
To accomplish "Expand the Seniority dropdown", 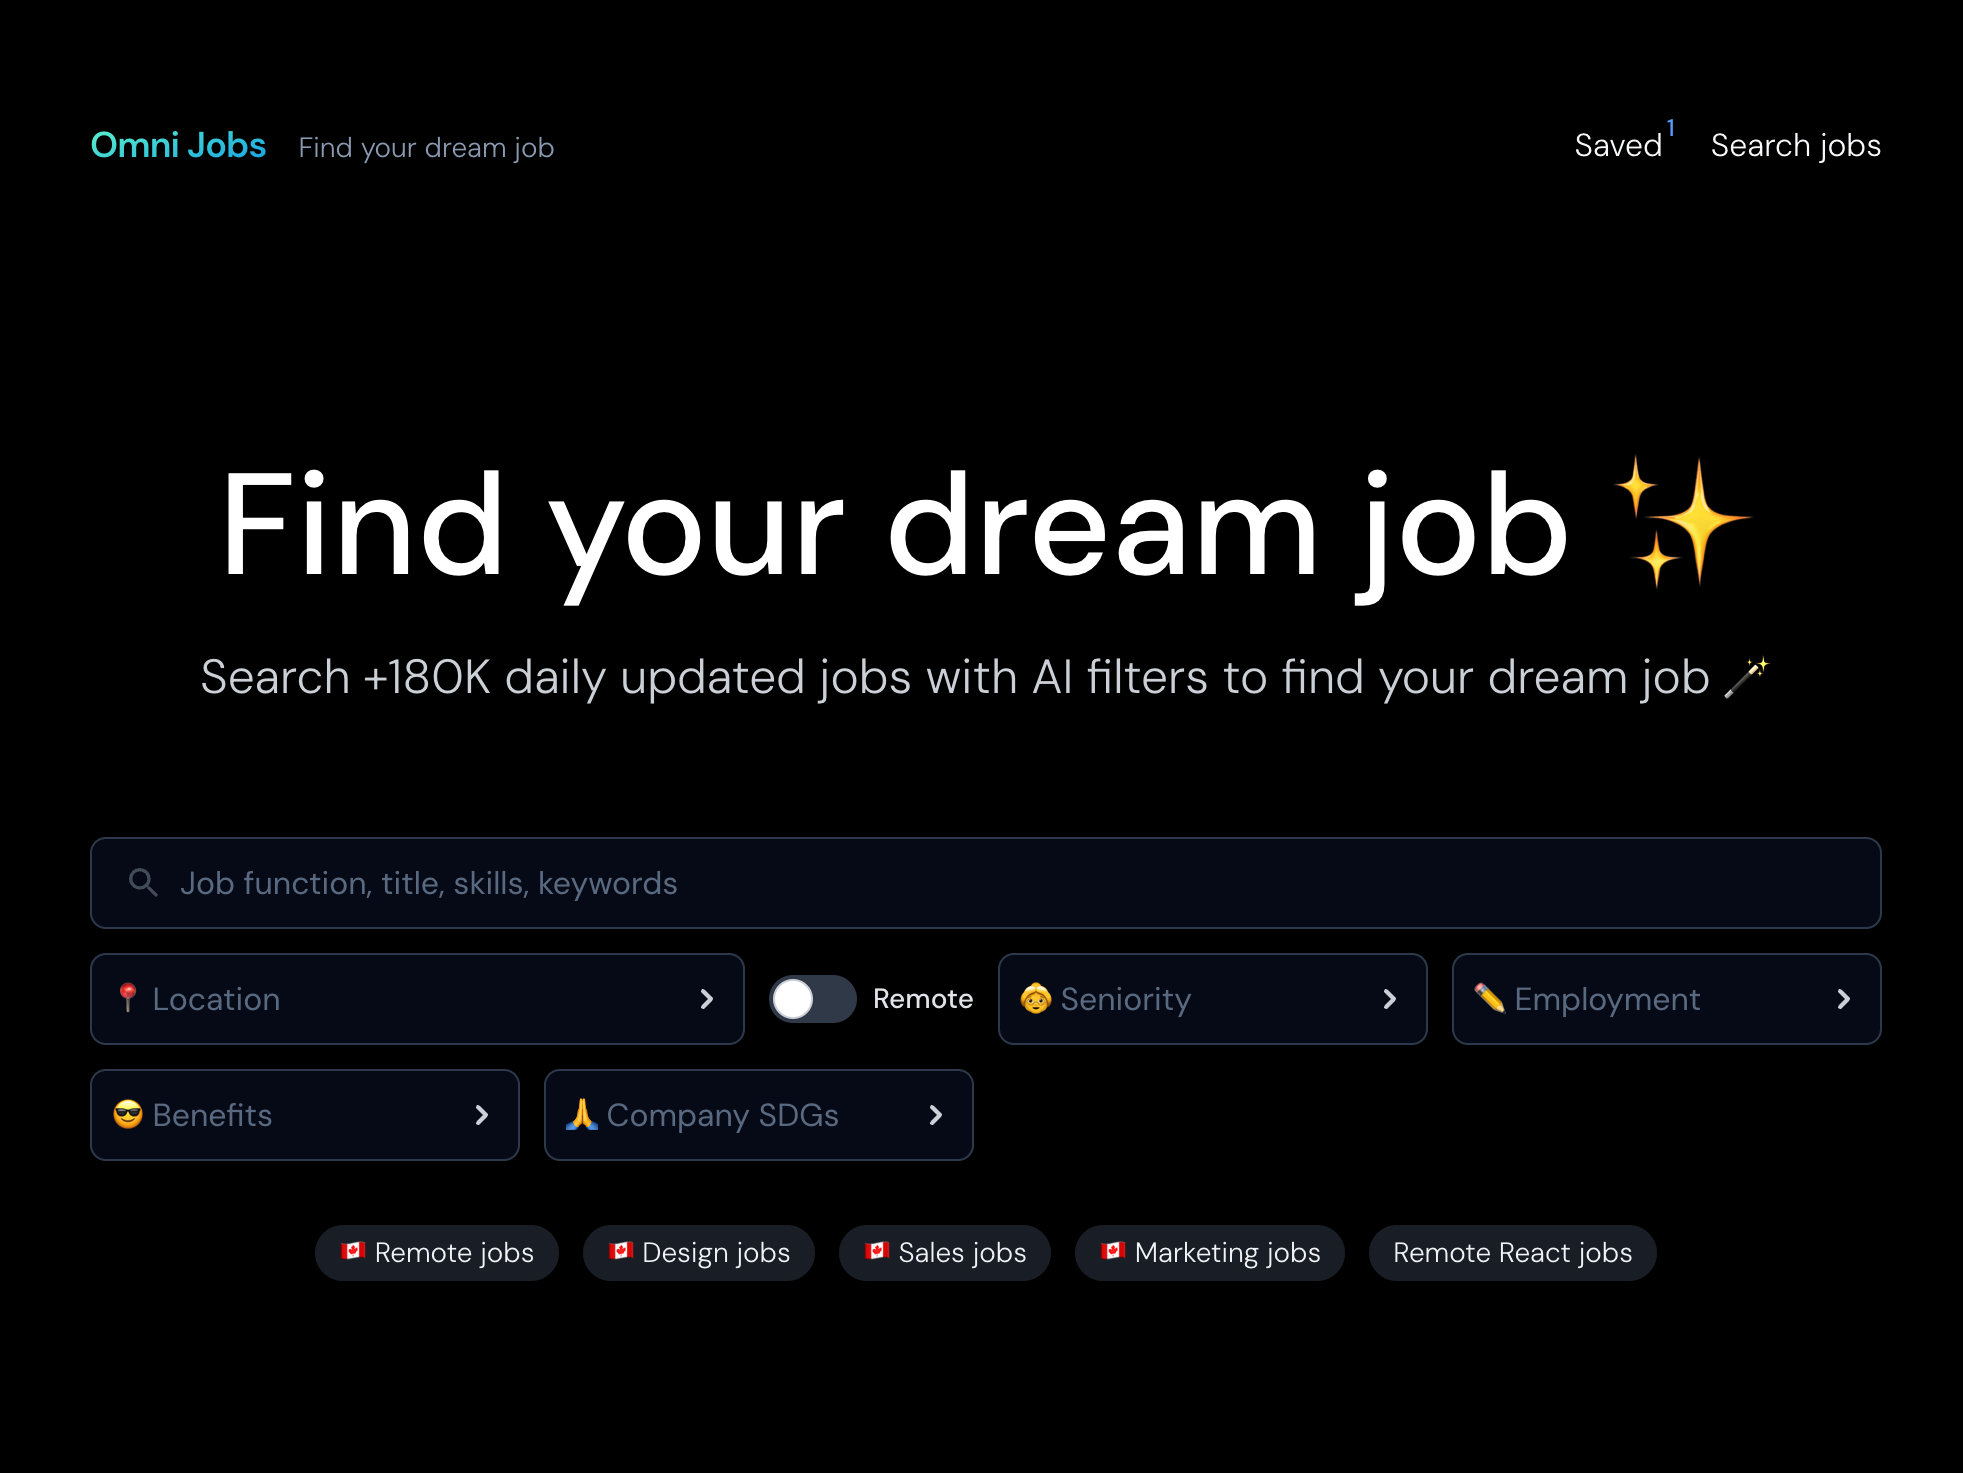I will click(x=1213, y=998).
